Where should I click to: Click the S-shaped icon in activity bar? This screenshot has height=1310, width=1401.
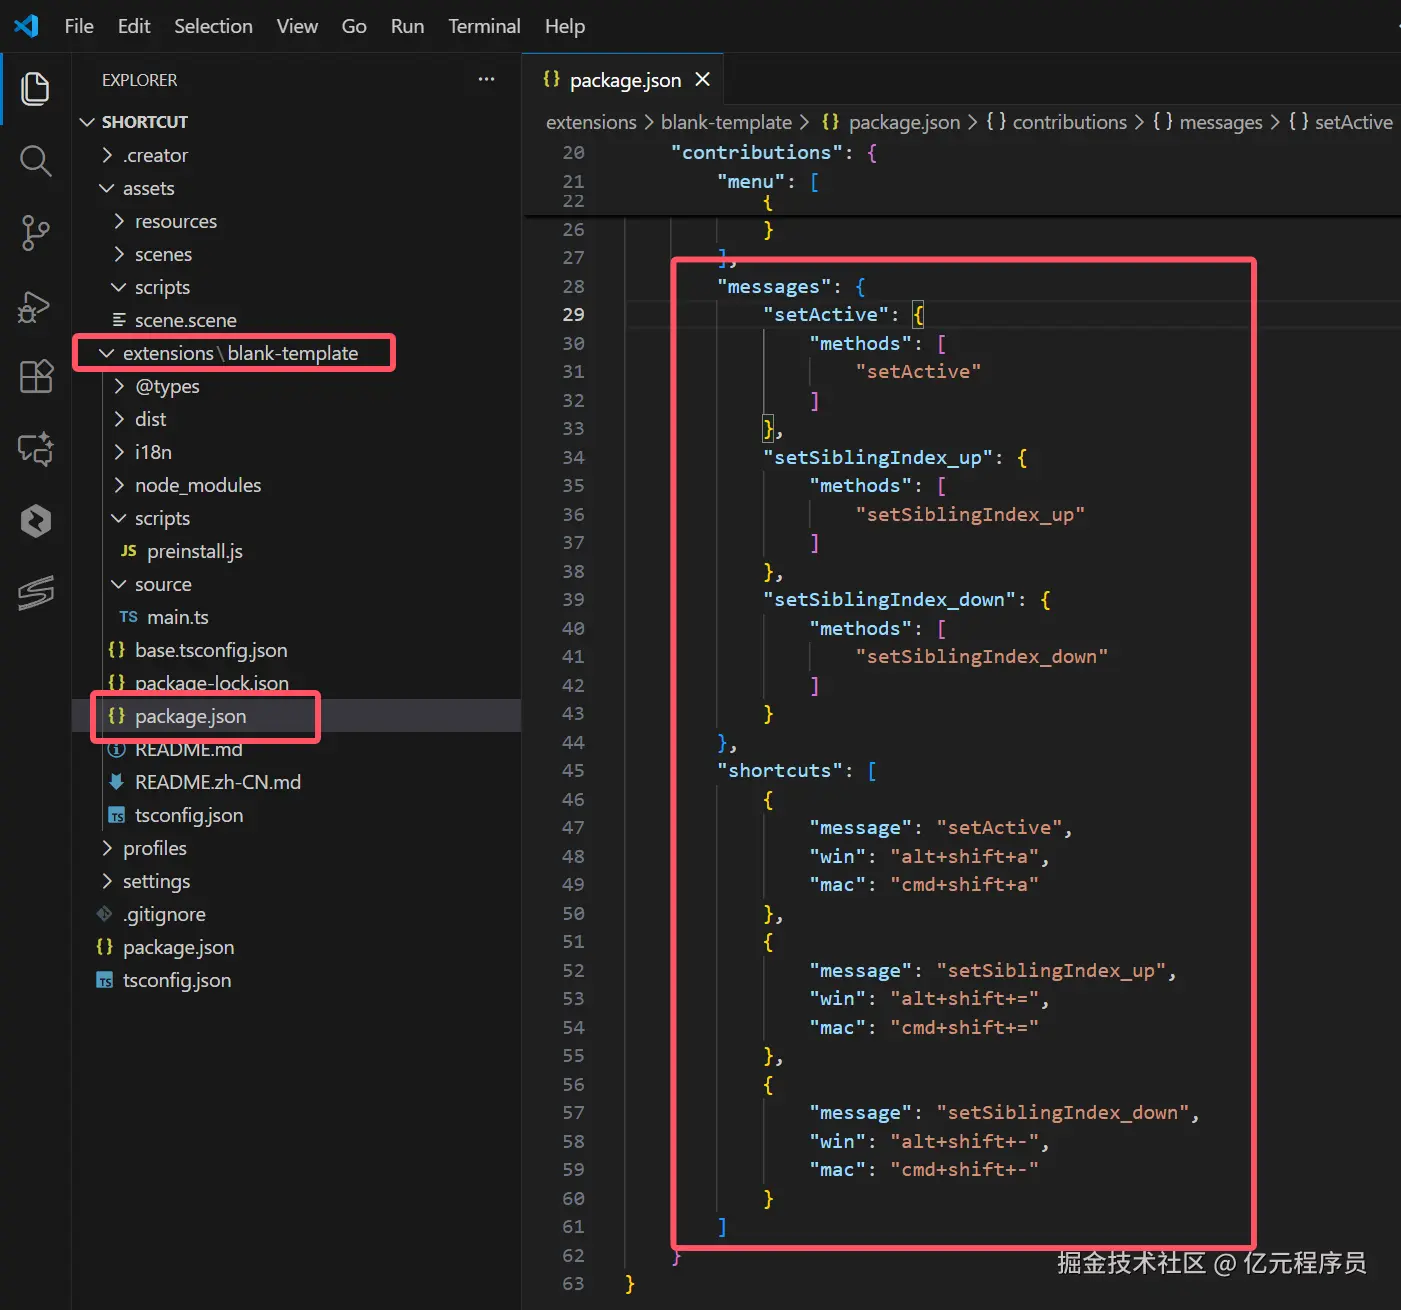[35, 593]
